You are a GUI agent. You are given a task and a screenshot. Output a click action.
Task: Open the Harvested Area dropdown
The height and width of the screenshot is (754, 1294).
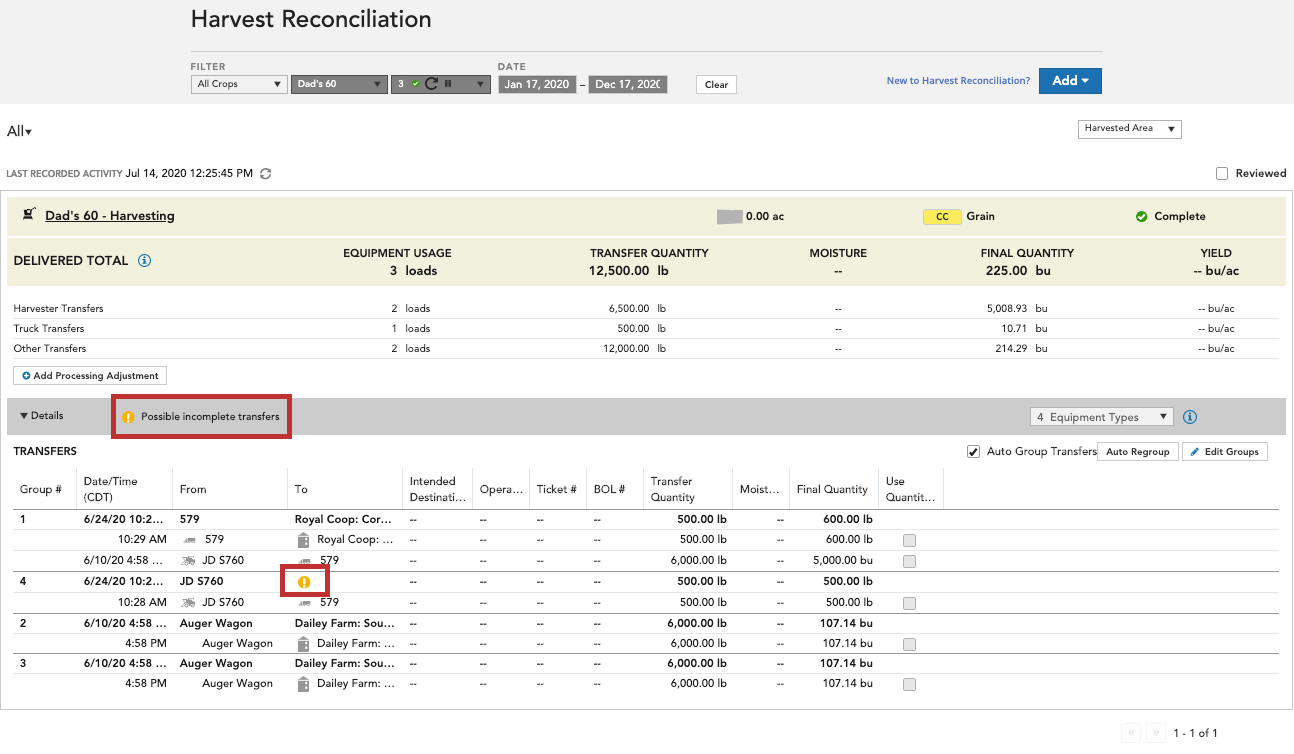1130,128
